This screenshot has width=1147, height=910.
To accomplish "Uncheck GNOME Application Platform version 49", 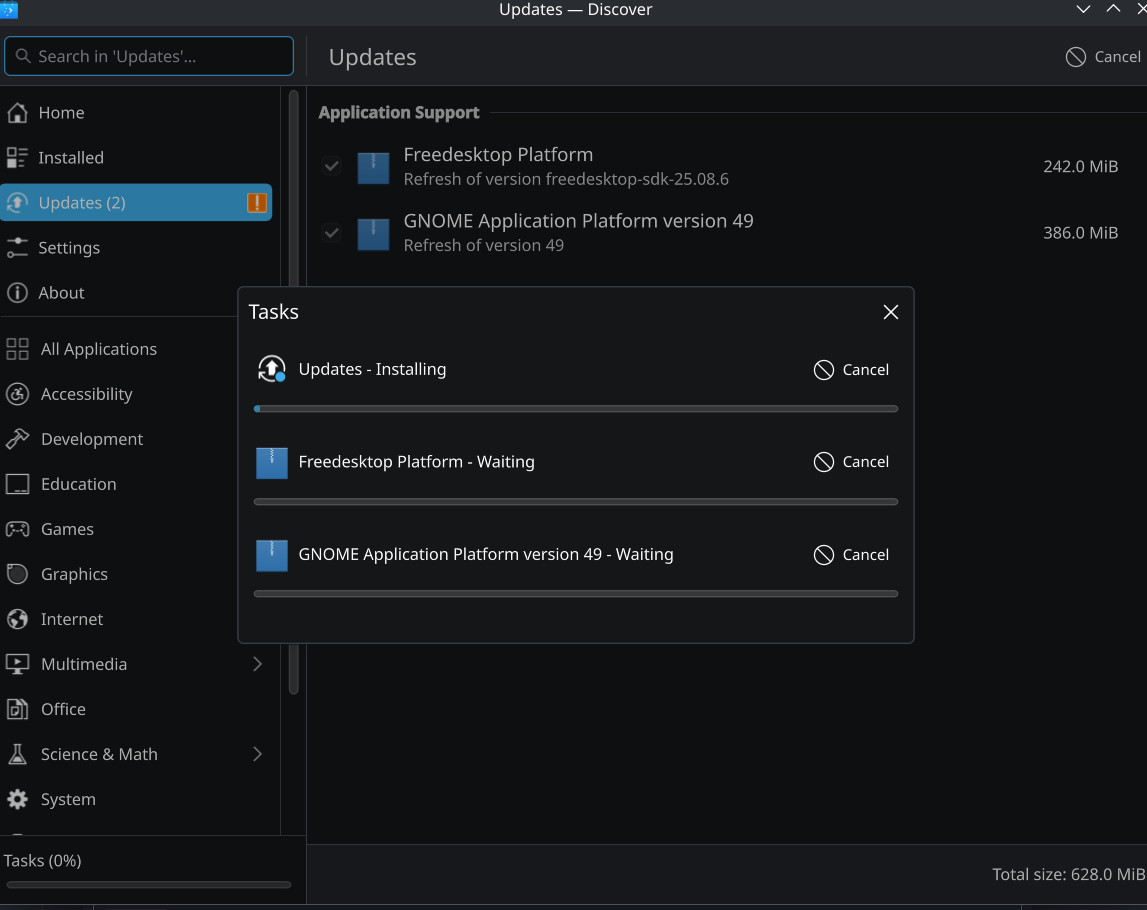I will tap(332, 233).
